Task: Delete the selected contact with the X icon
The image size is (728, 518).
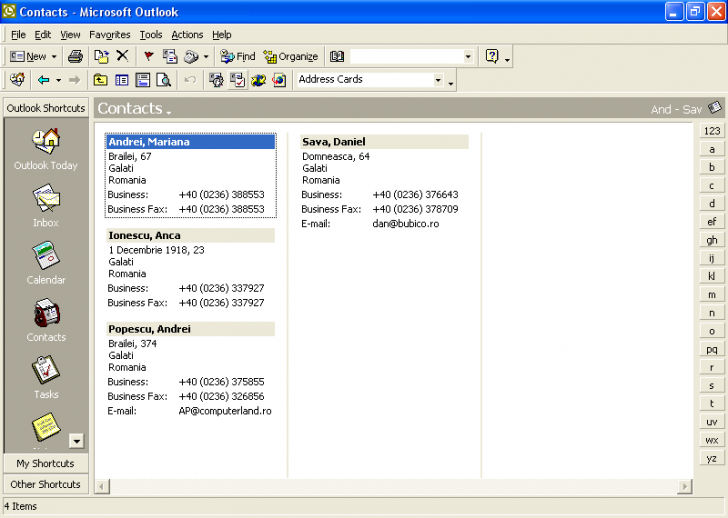Action: click(x=122, y=56)
